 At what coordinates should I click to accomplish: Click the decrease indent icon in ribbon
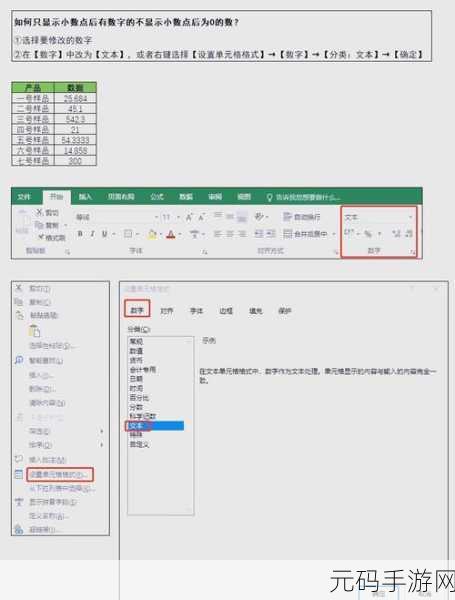259,234
